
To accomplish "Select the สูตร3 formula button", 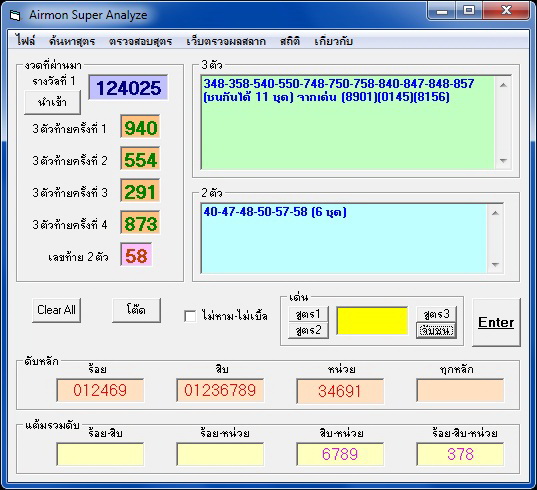I will (x=436, y=314).
